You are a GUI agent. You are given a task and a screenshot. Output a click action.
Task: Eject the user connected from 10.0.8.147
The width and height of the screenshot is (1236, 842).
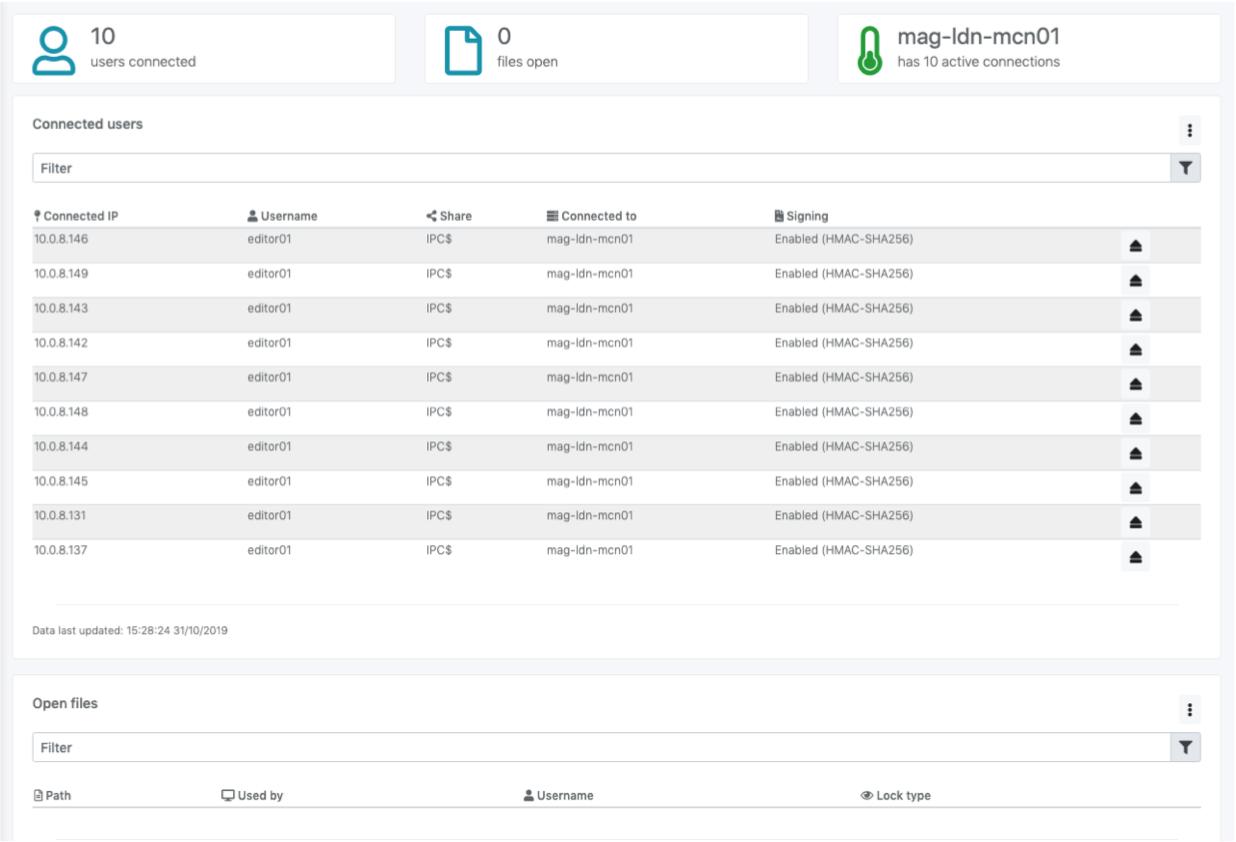[1135, 384]
